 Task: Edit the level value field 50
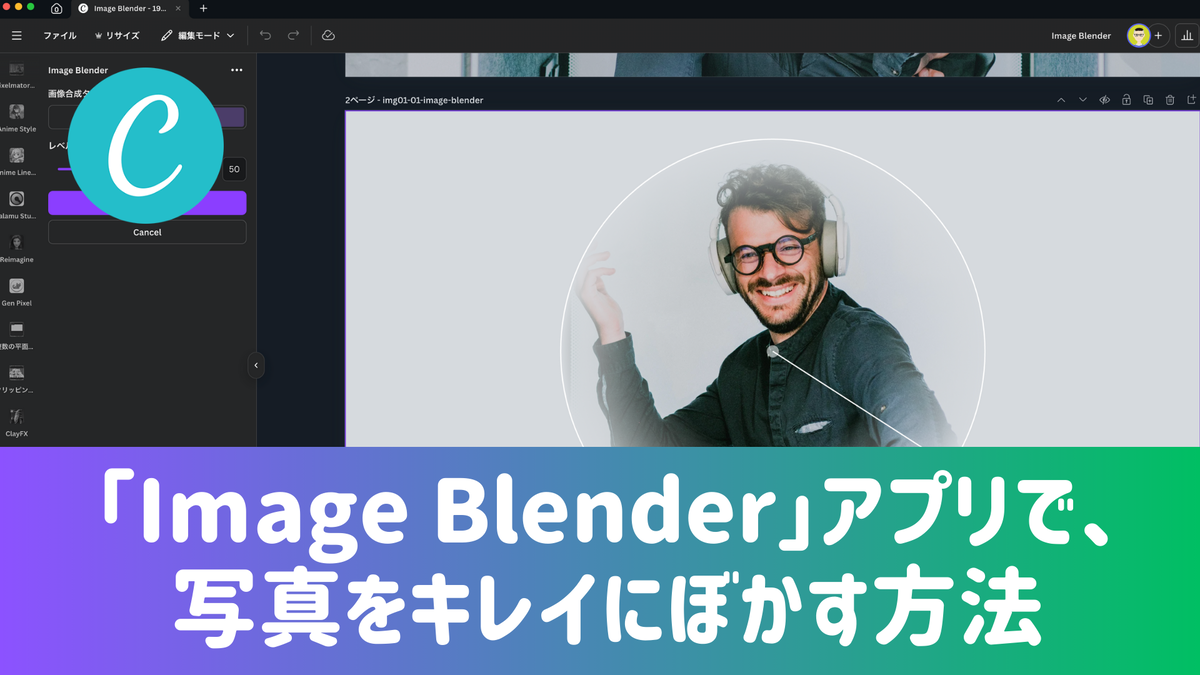[x=234, y=169]
